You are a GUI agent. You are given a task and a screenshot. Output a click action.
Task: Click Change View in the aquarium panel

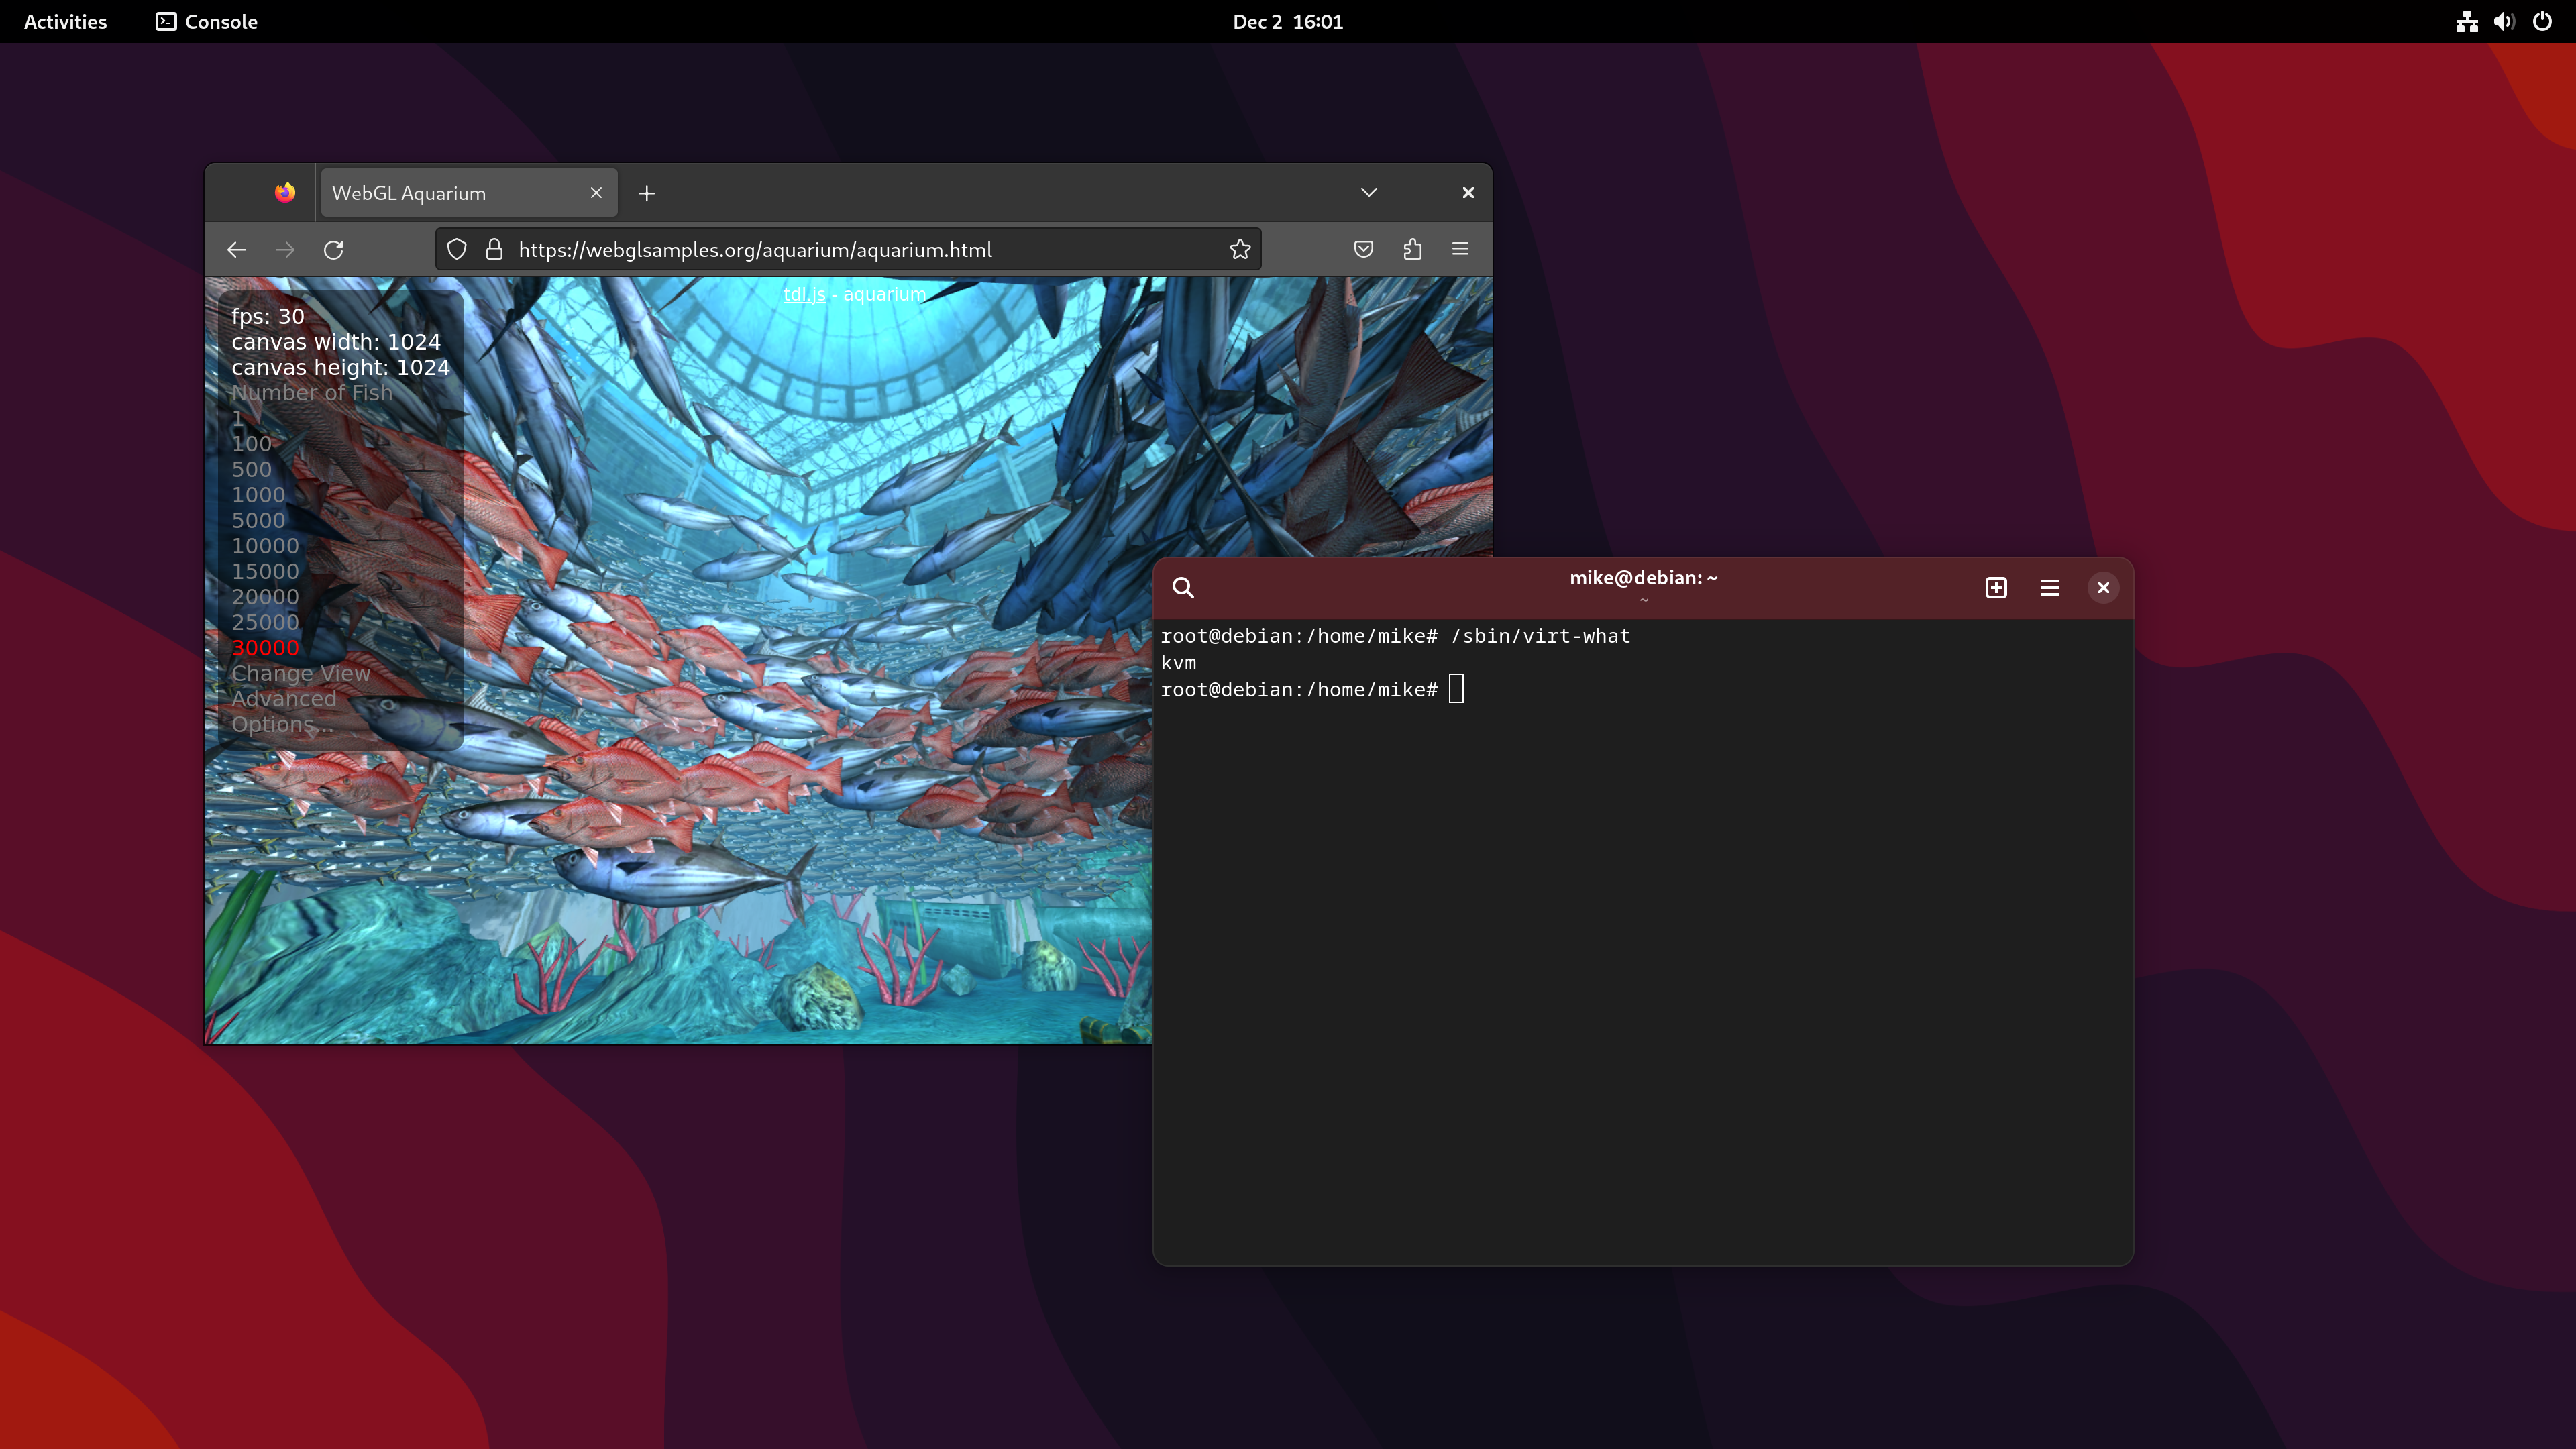(301, 673)
